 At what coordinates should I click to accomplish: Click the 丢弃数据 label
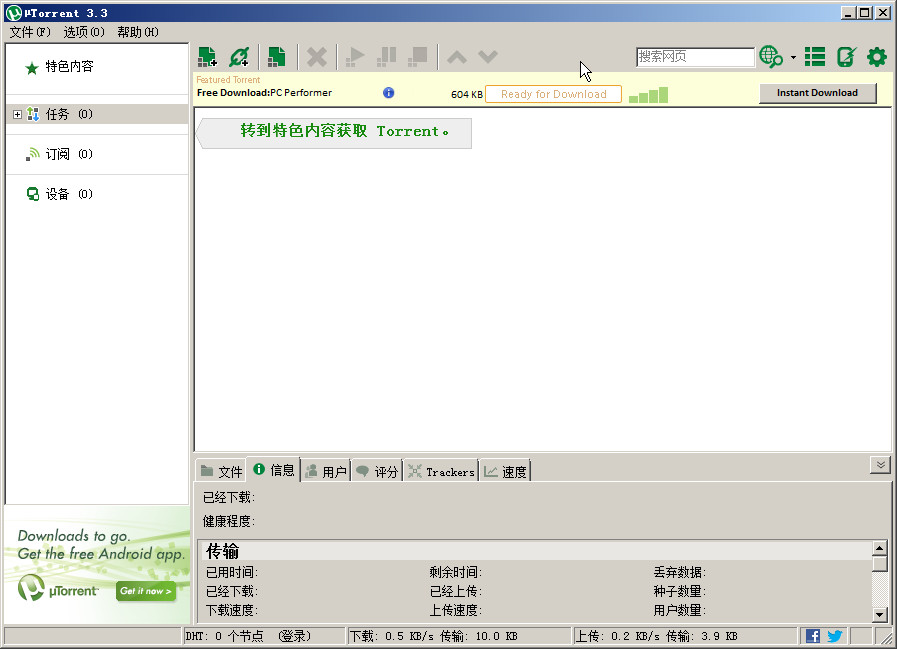coord(680,572)
